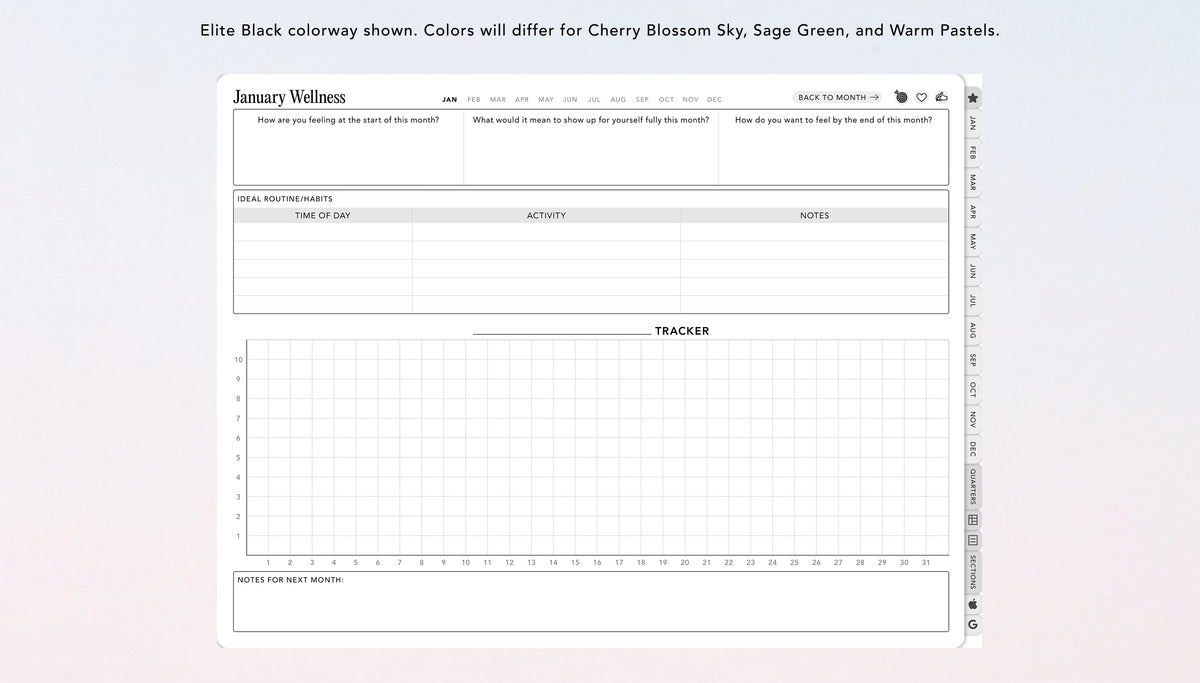Click value 5 on tracker vertical axis
This screenshot has width=1200, height=683.
tap(238, 458)
